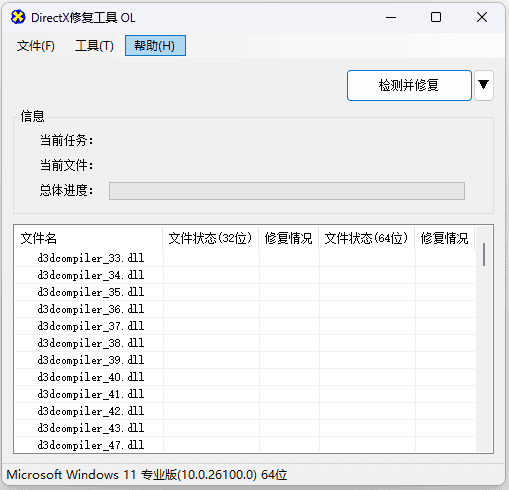The image size is (509, 490).
Task: Click the 修复情况 header after 64位 column
Action: tap(445, 238)
